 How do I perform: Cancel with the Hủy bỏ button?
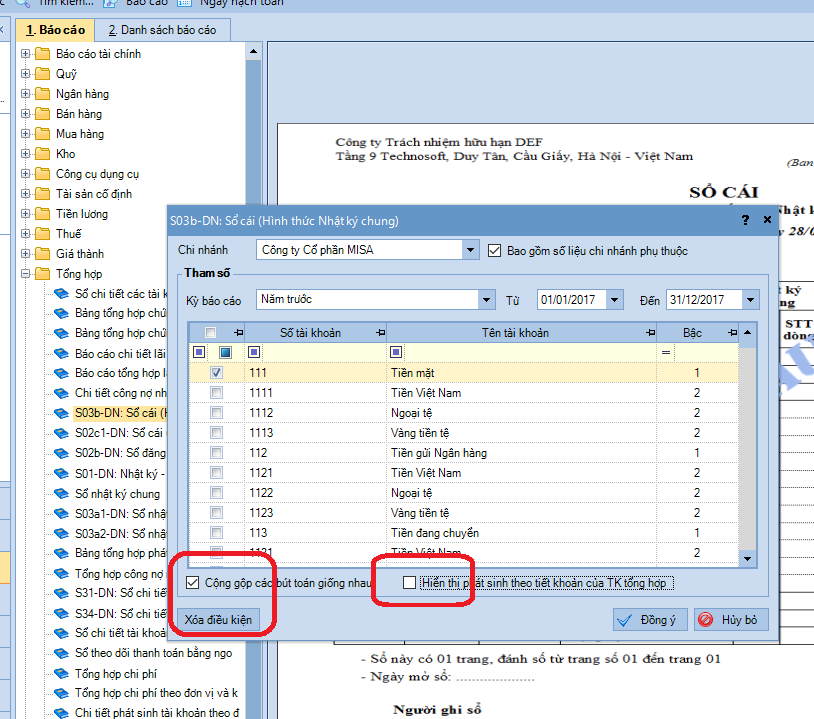(x=731, y=620)
